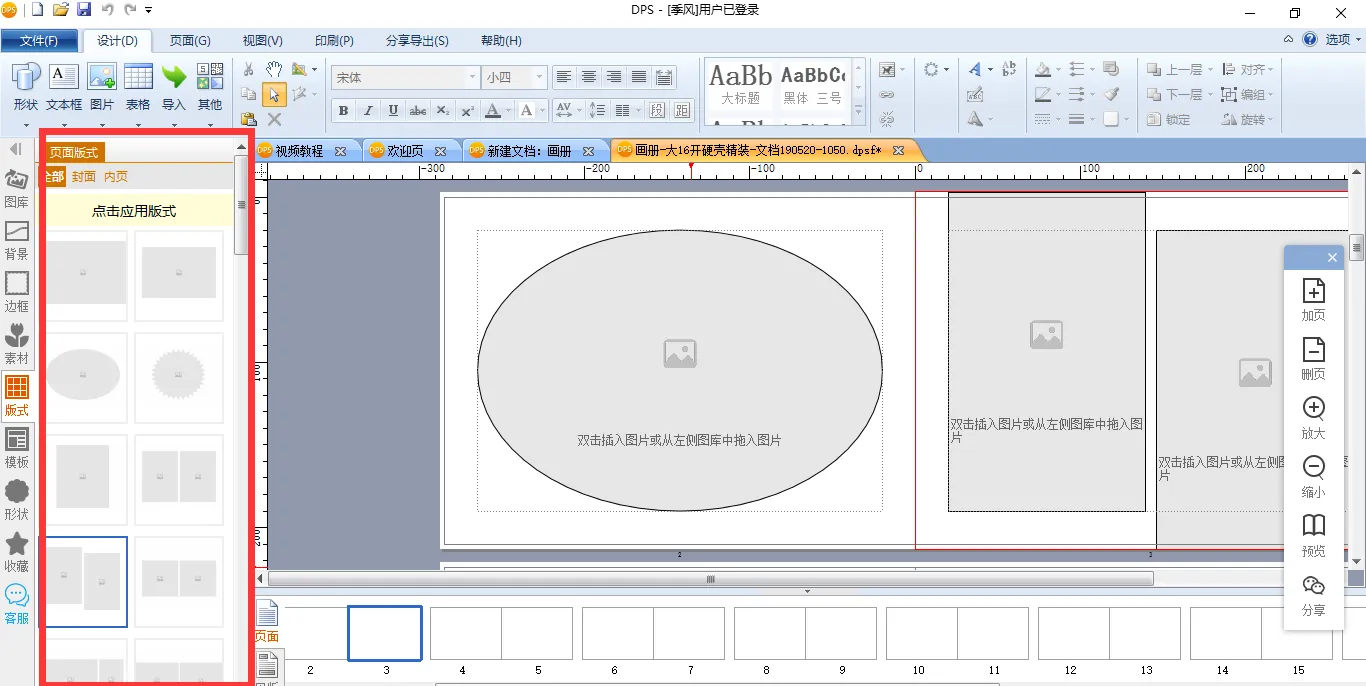Select page 4 thumbnail in page strip

click(466, 633)
